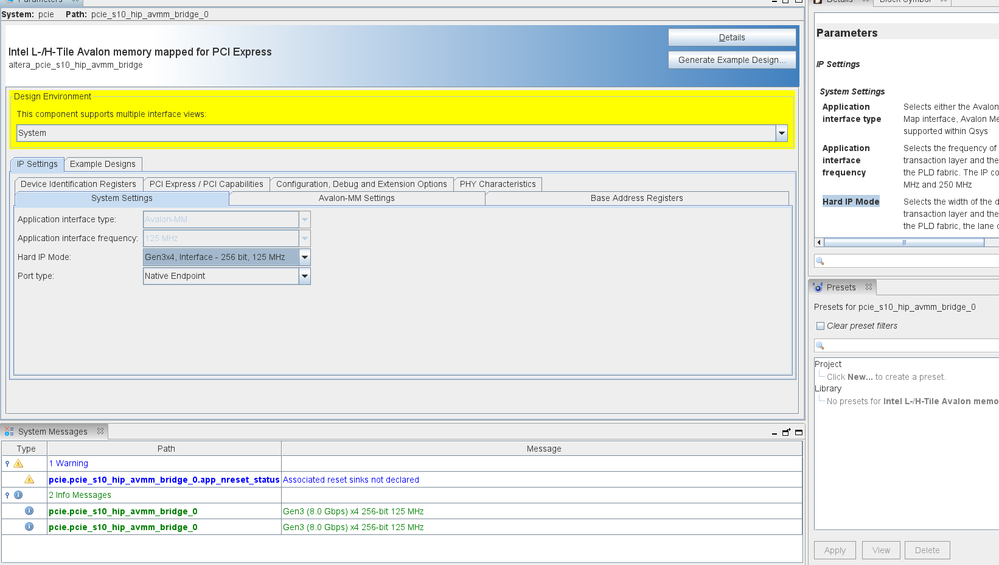
Task: Click the Details button
Action: point(731,37)
